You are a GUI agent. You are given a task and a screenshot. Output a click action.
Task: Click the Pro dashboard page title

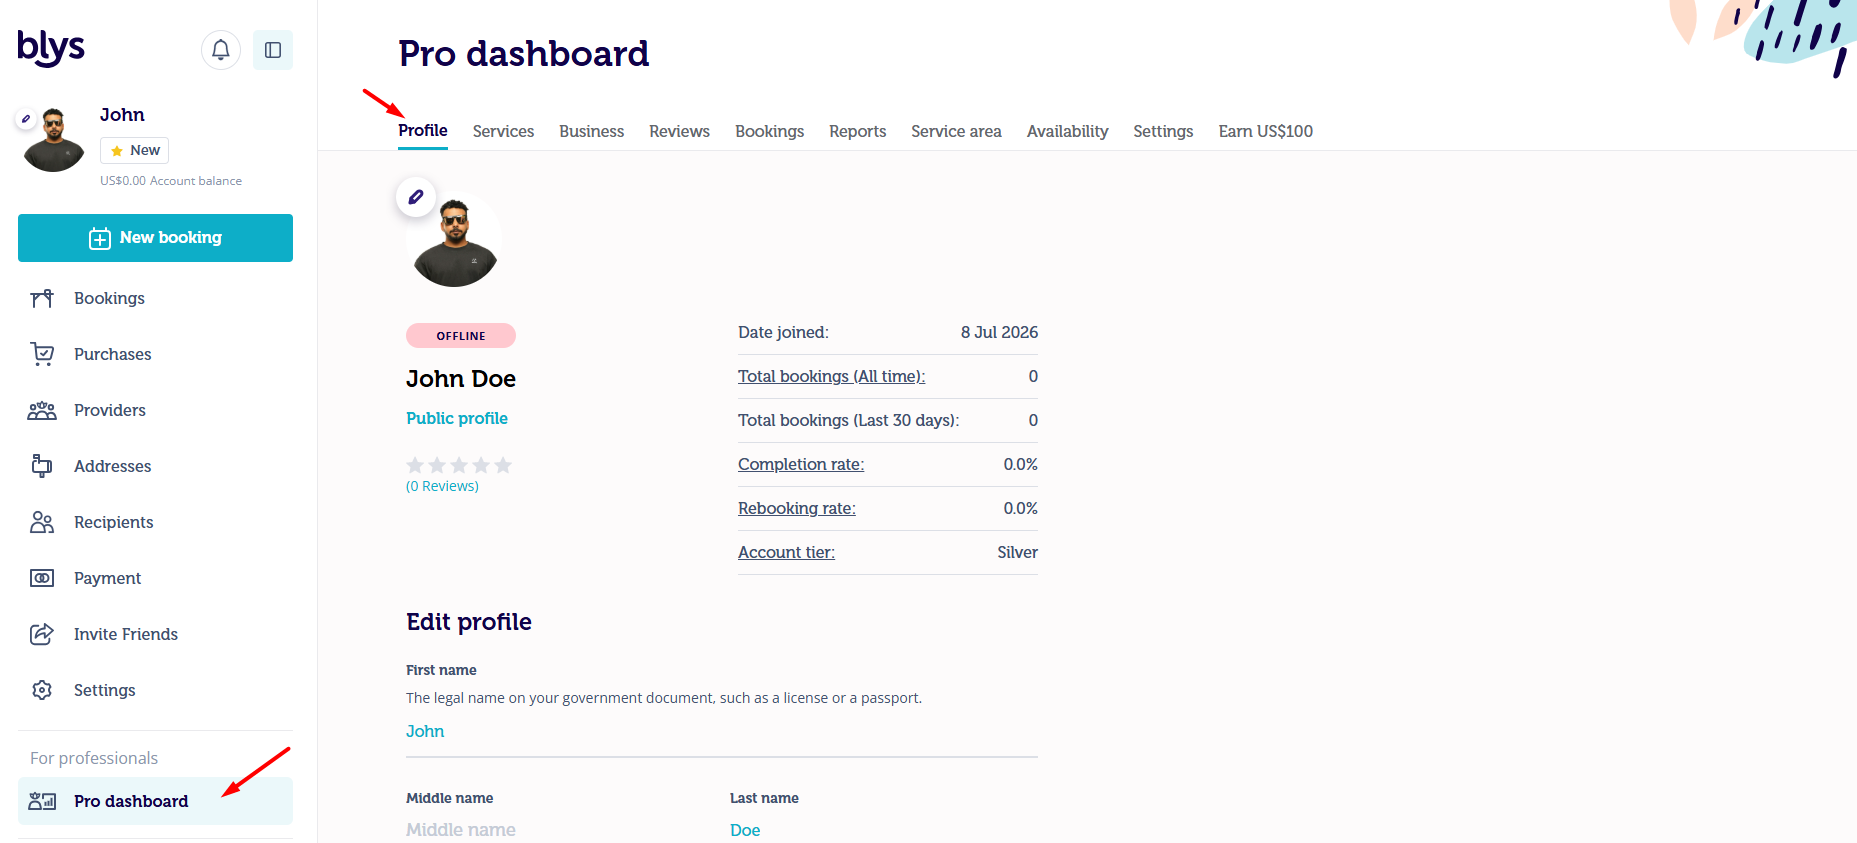(524, 54)
